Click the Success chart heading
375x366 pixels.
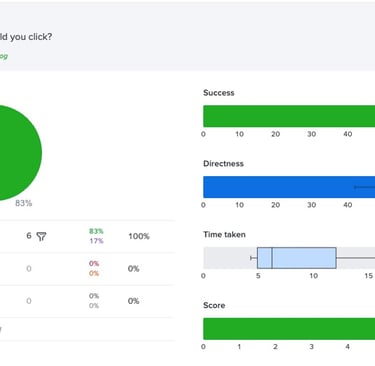[x=219, y=93]
